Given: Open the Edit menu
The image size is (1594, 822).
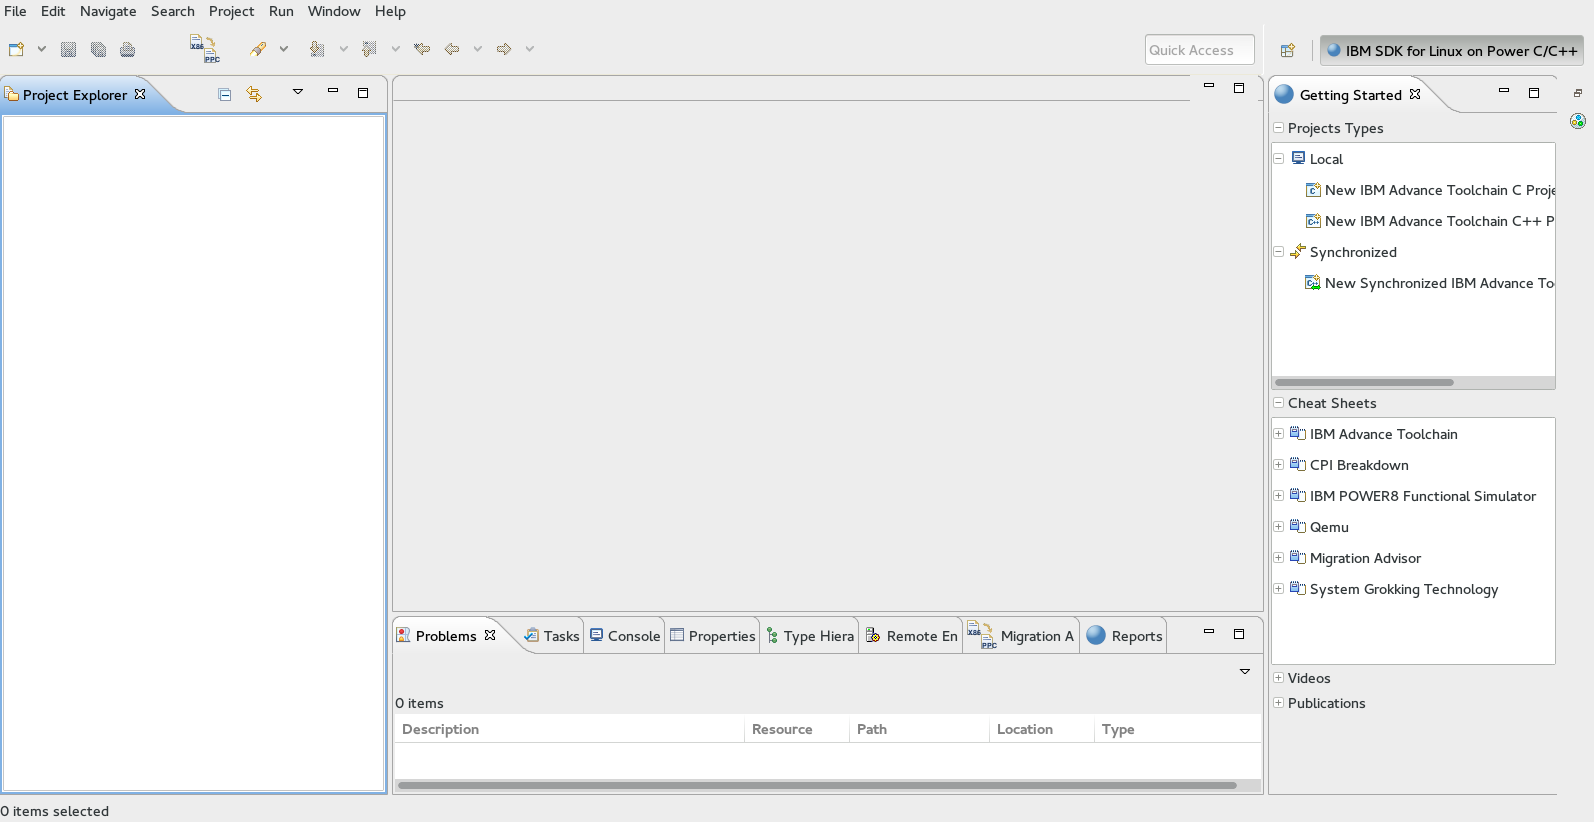Looking at the screenshot, I should click(x=53, y=11).
